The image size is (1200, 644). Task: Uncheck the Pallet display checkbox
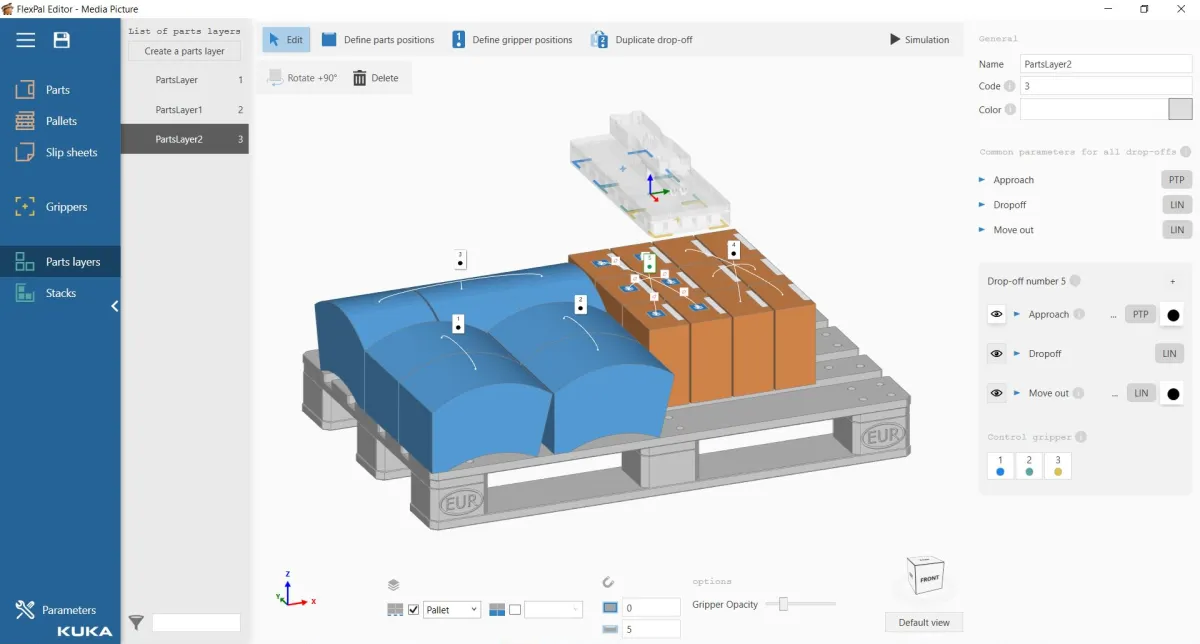pos(414,610)
